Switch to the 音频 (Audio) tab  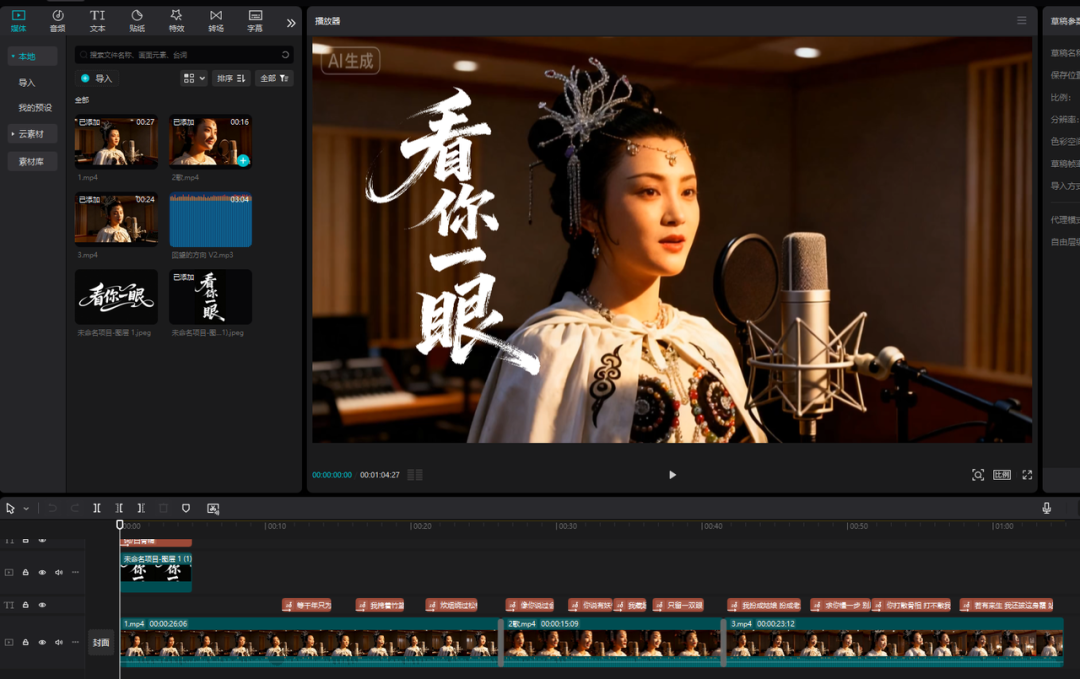[x=58, y=20]
